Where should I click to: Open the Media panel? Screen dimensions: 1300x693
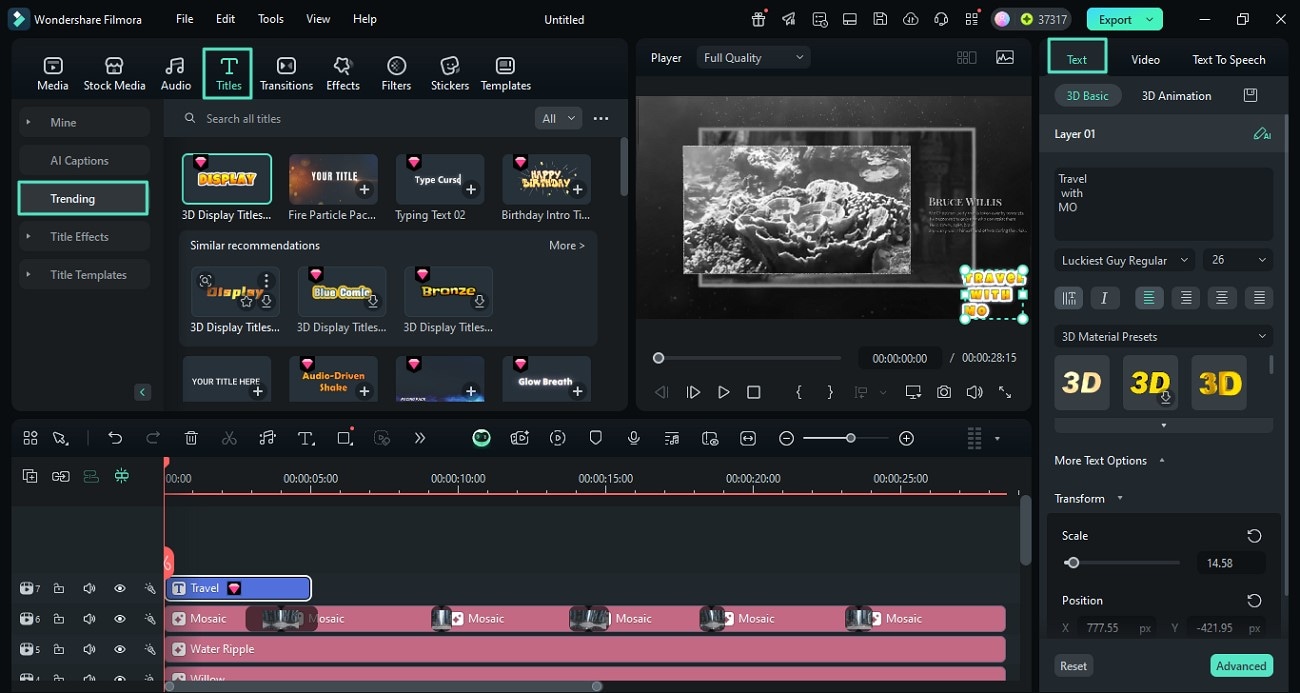53,74
